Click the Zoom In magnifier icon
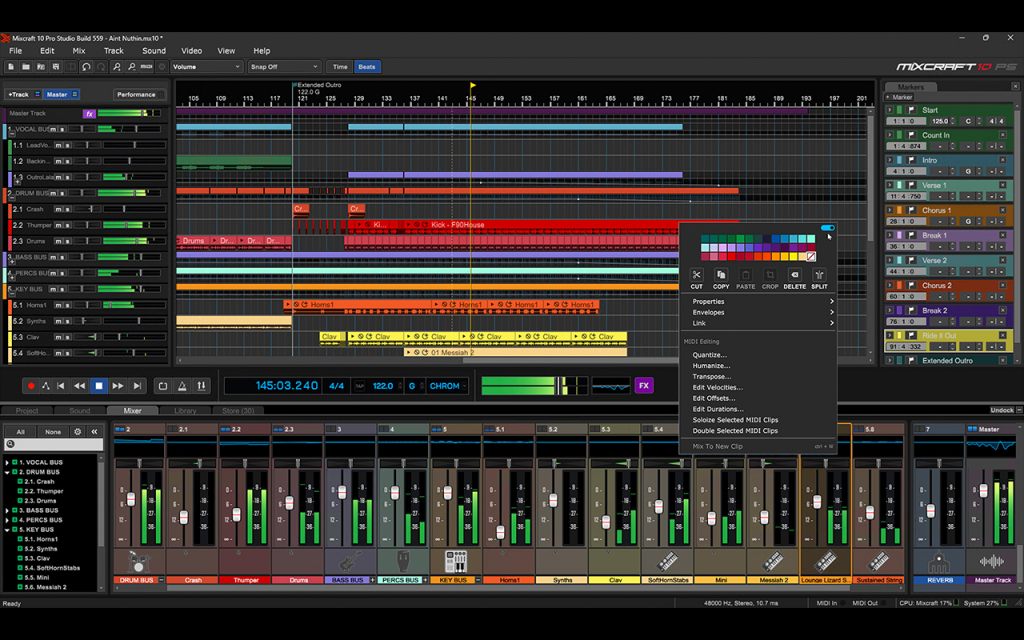The image size is (1024, 640). click(x=116, y=67)
